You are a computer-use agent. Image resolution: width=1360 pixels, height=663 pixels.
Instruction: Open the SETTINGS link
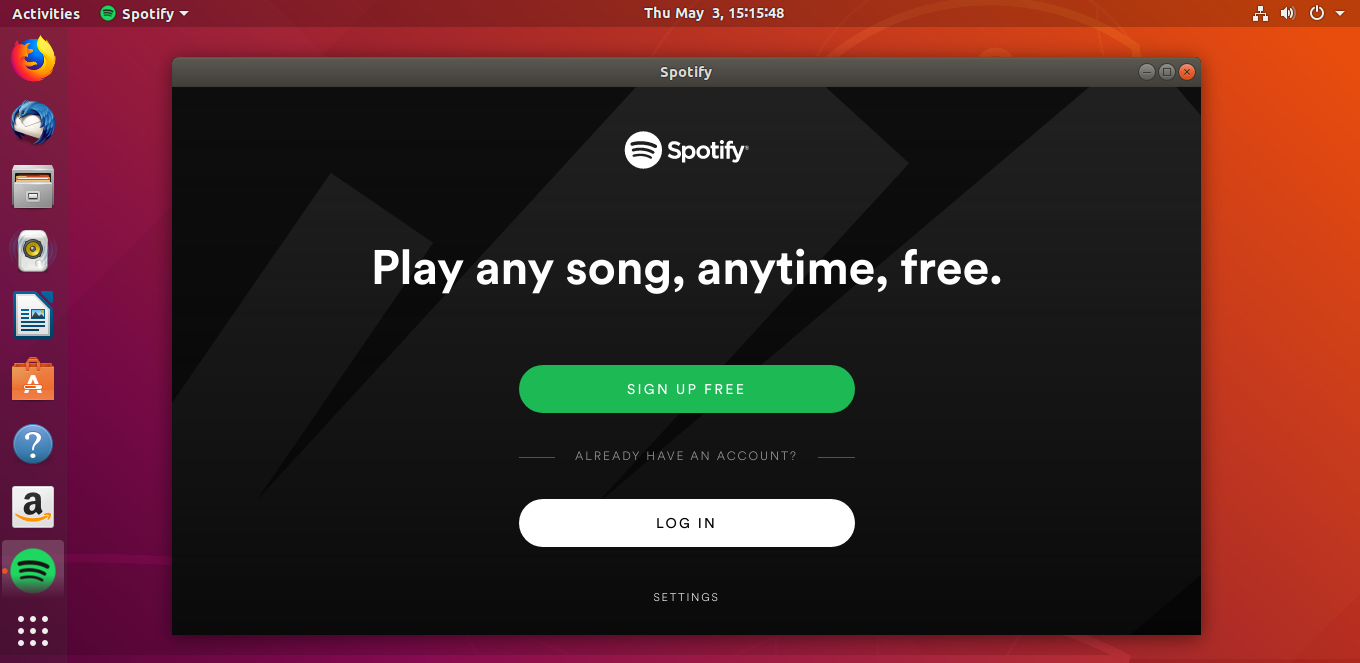[x=686, y=597]
